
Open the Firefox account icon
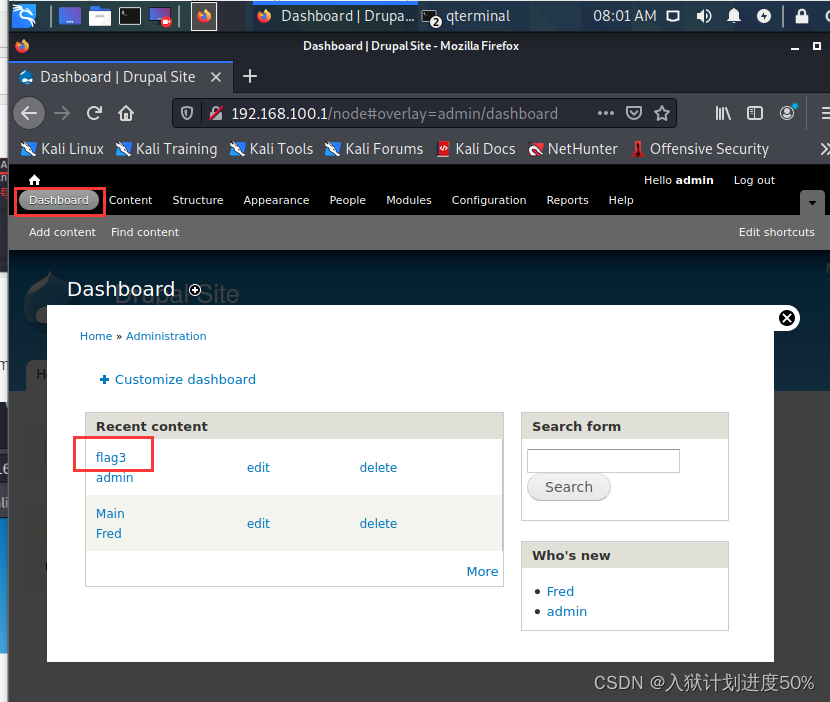click(788, 113)
